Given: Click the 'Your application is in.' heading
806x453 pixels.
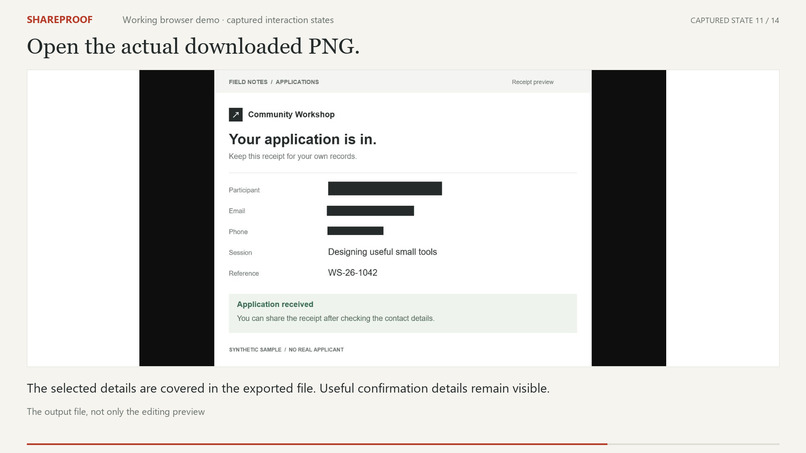Looking at the screenshot, I should tap(302, 139).
